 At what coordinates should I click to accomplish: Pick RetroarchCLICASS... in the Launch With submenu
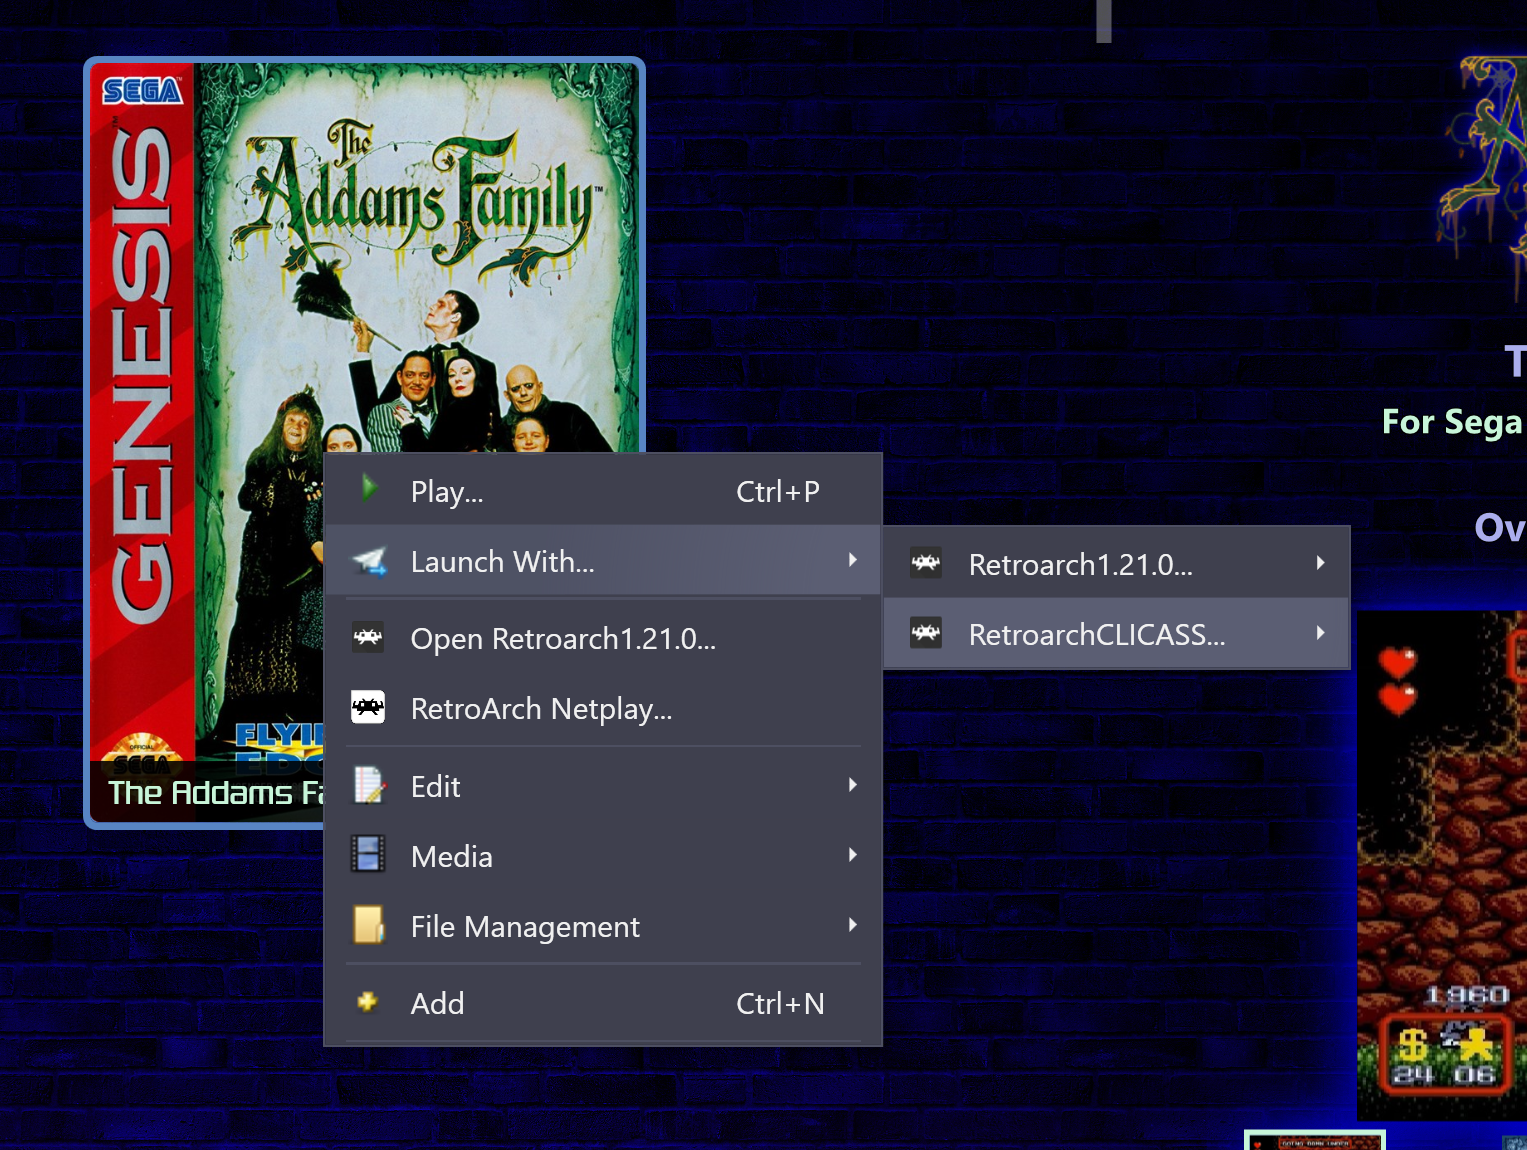[x=1117, y=634]
